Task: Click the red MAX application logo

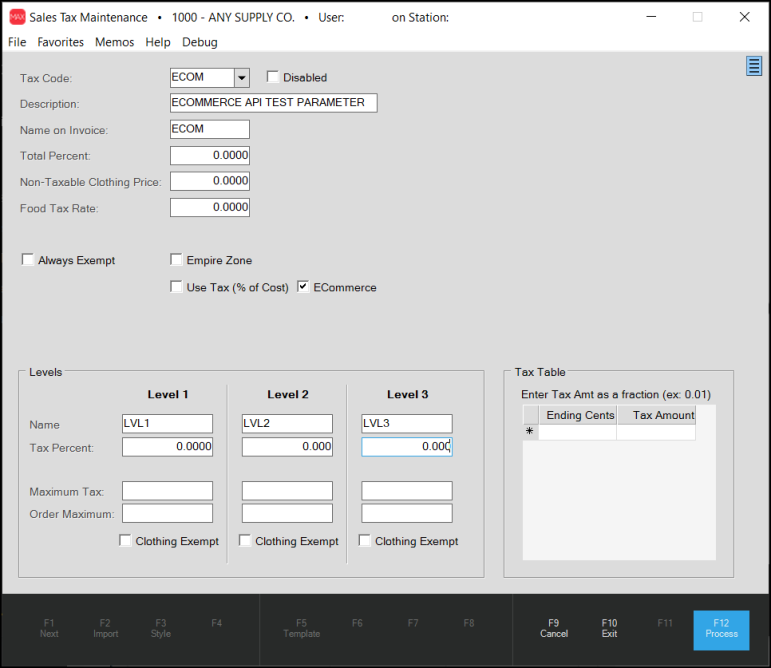Action: pyautogui.click(x=17, y=17)
